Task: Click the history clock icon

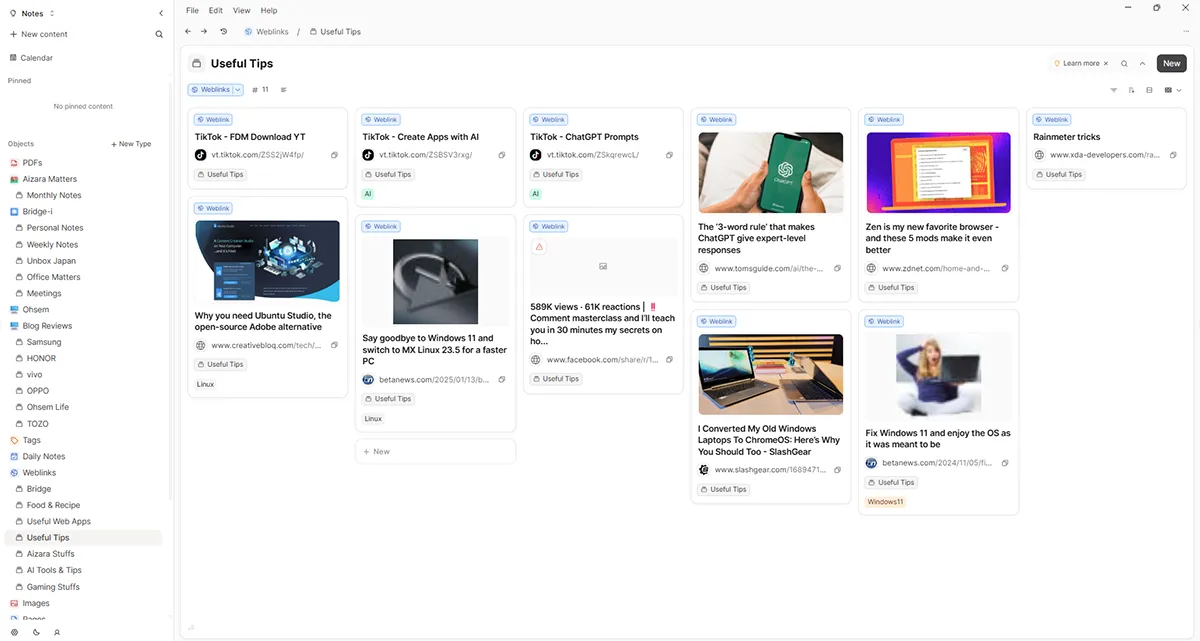Action: pos(224,32)
